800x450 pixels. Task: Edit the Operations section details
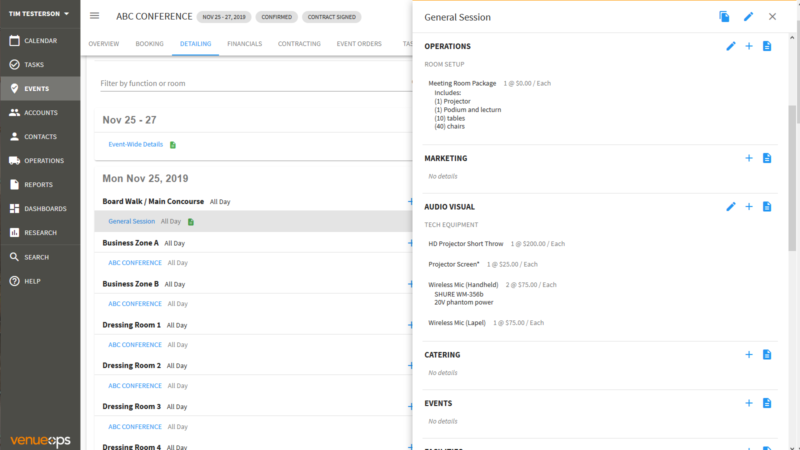point(731,46)
